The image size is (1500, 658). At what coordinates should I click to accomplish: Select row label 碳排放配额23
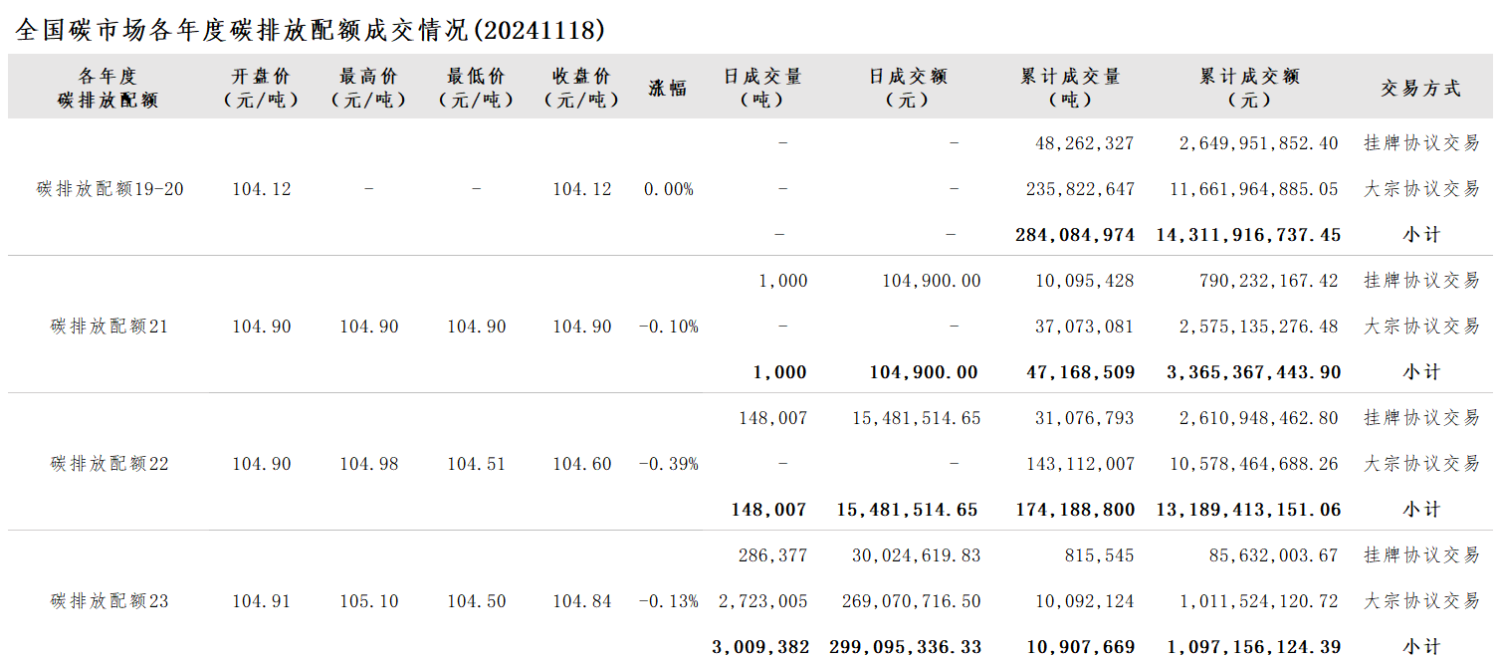110,601
